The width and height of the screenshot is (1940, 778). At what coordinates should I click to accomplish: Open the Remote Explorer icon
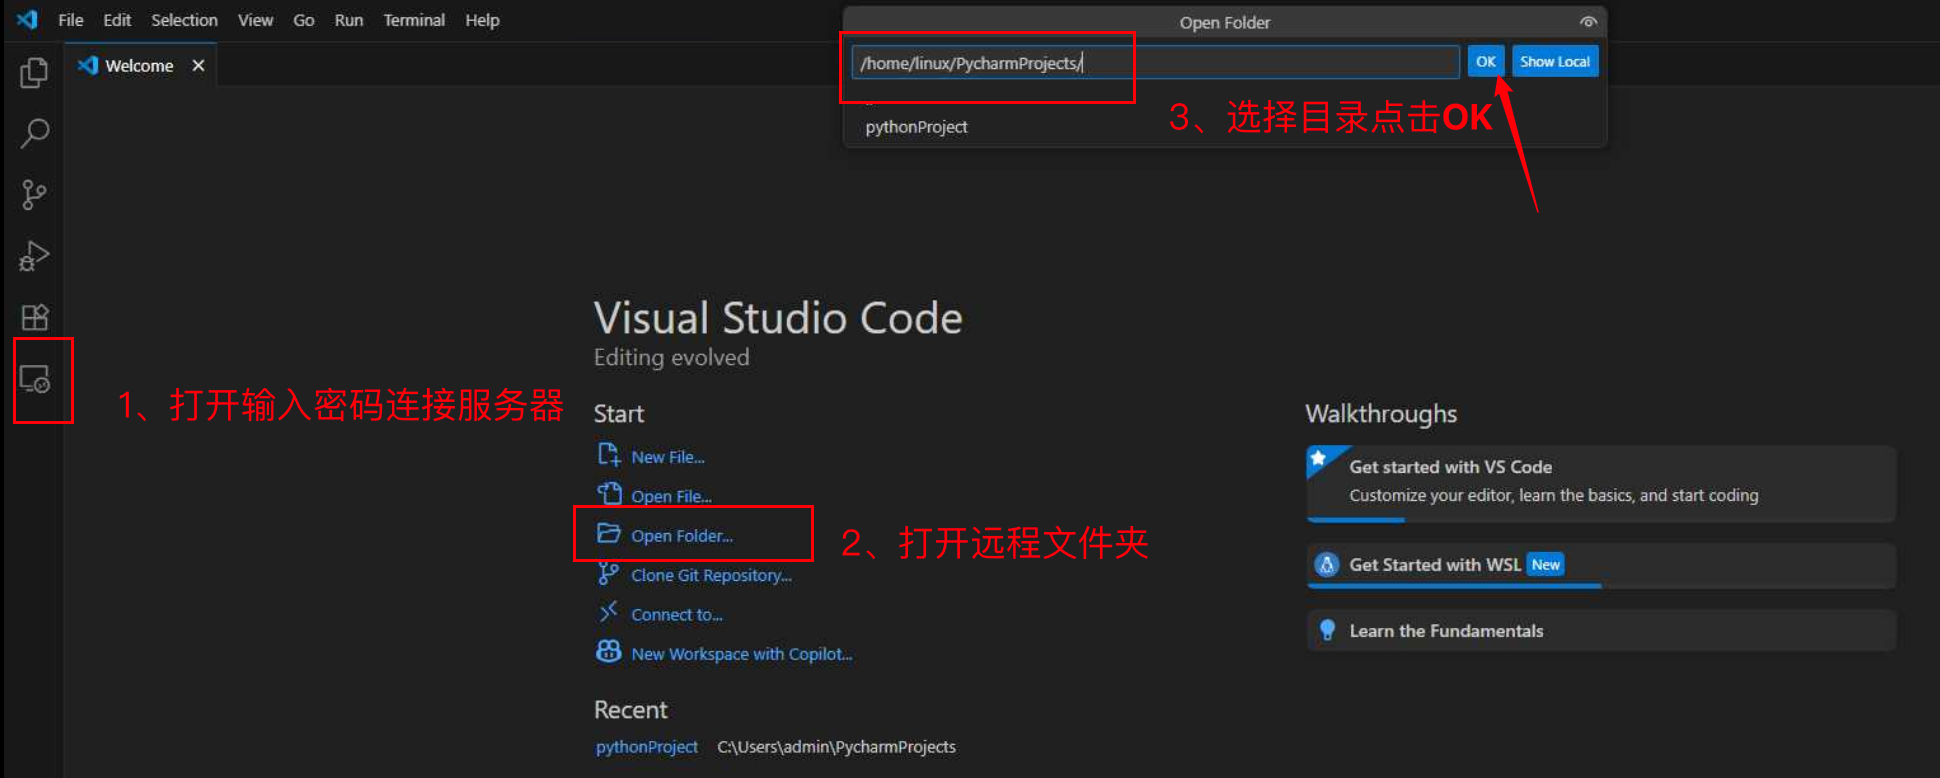35,380
